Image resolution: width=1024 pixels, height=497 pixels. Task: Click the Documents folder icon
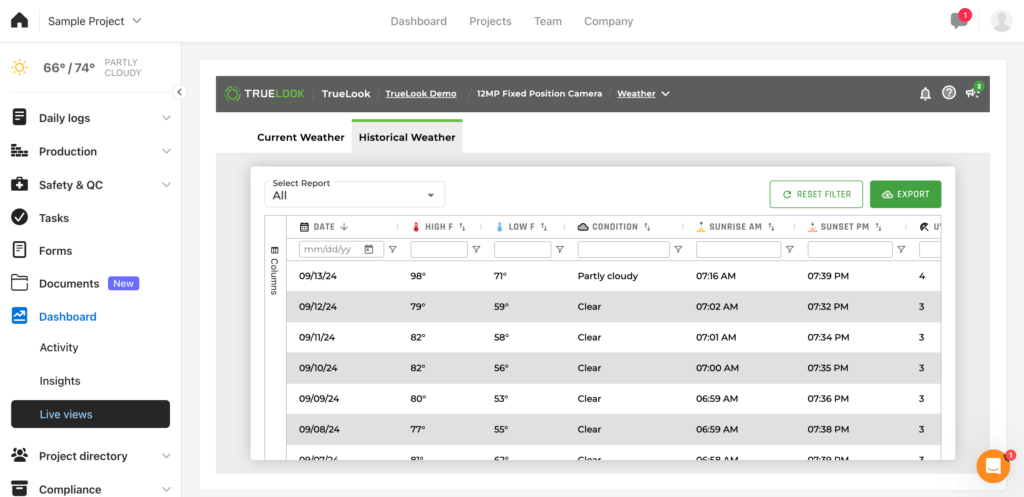pyautogui.click(x=20, y=283)
